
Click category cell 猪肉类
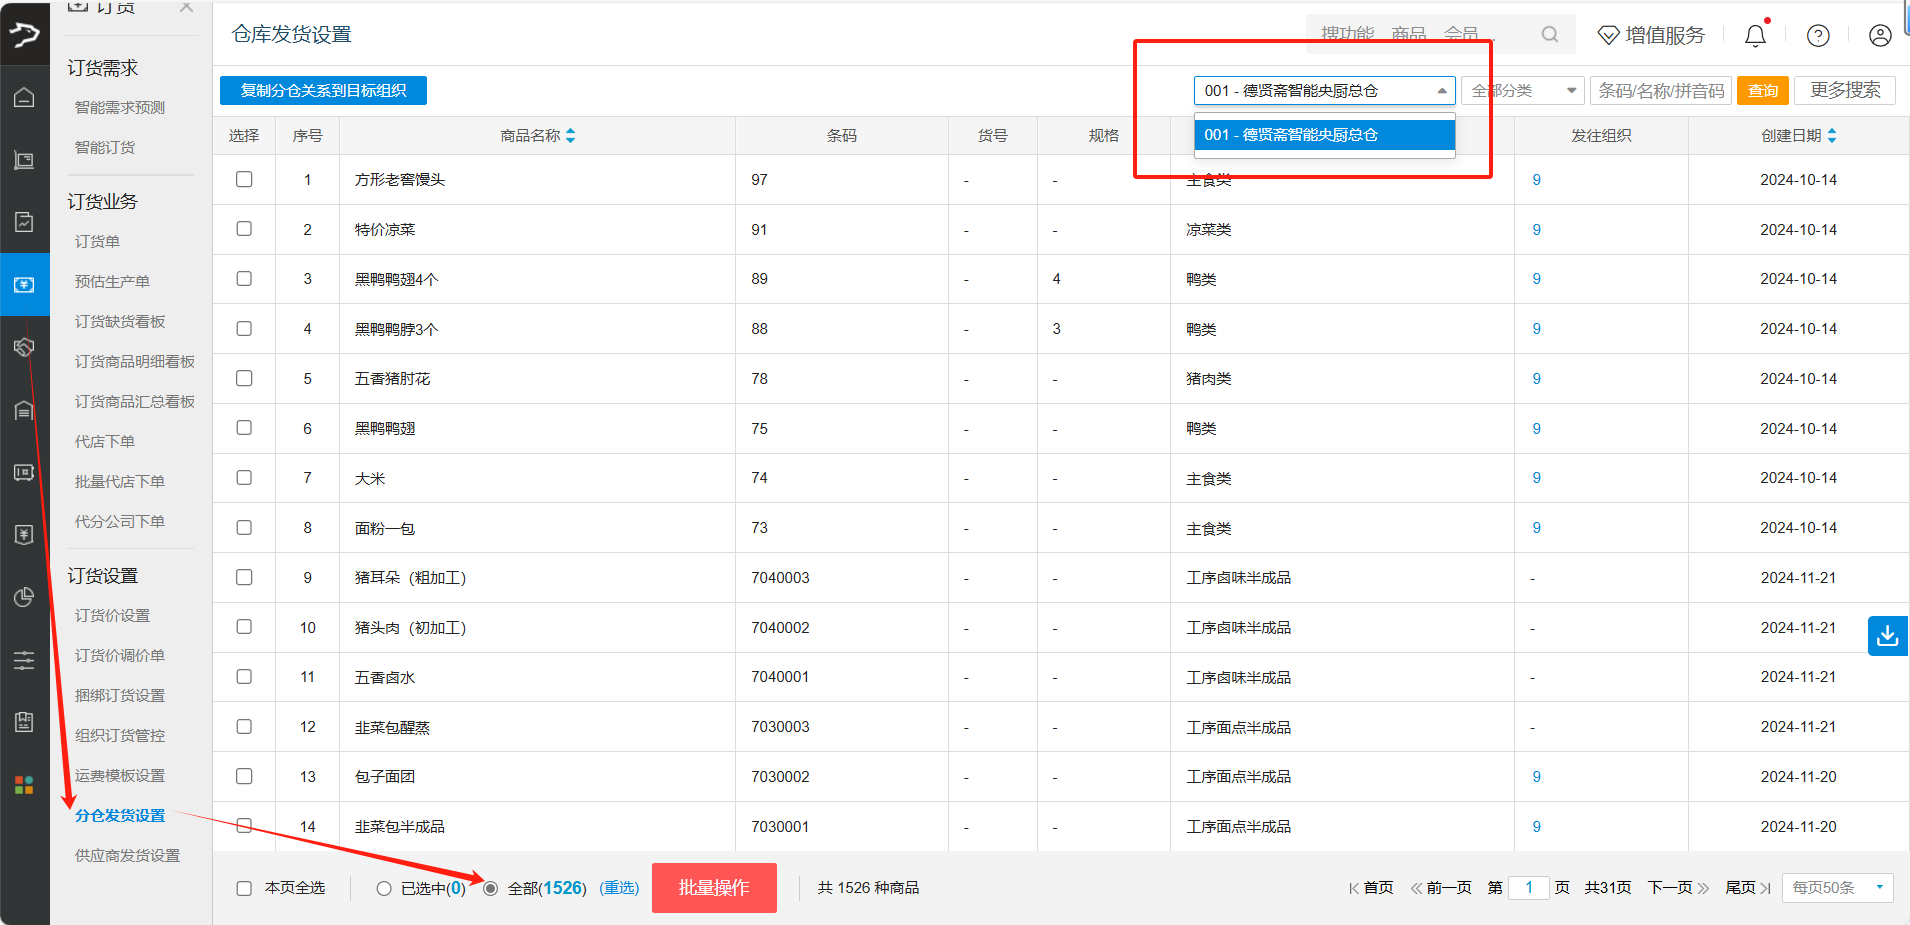(1208, 379)
